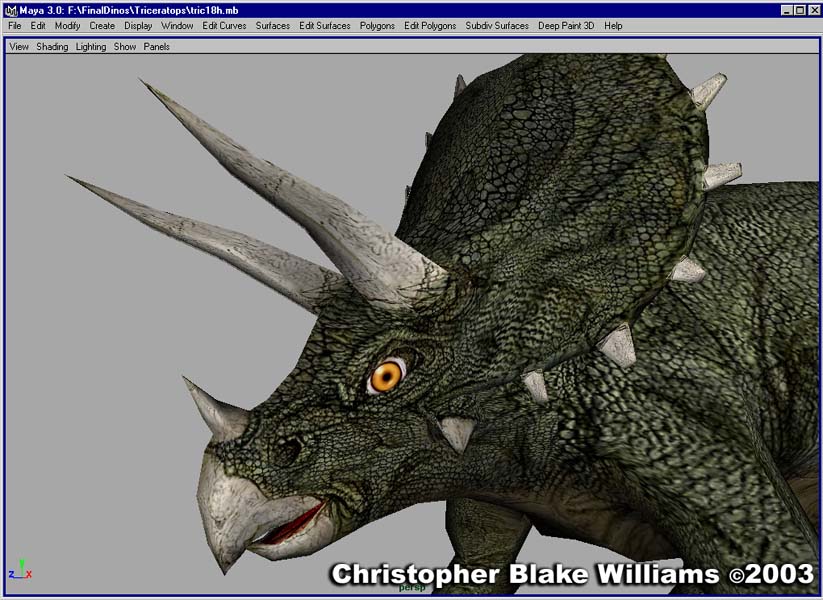Click the XYZ axis indicator in viewport
The height and width of the screenshot is (600, 823).
[20, 570]
